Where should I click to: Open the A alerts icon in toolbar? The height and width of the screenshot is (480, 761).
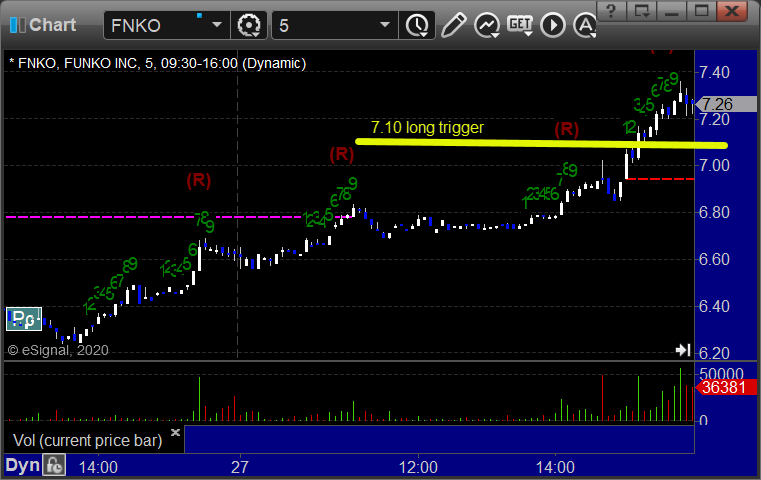(585, 25)
